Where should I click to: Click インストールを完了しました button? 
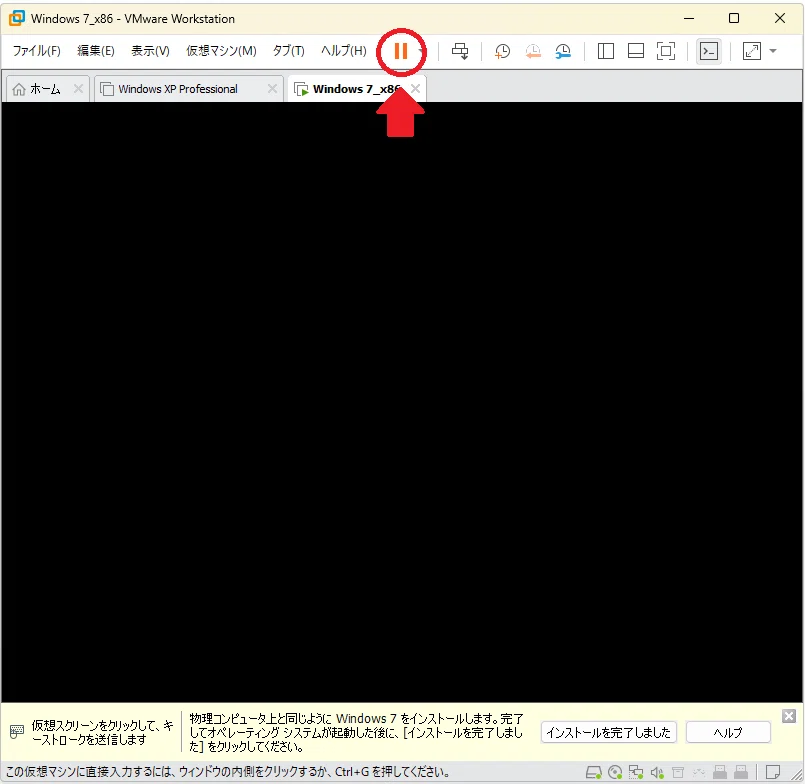[608, 732]
